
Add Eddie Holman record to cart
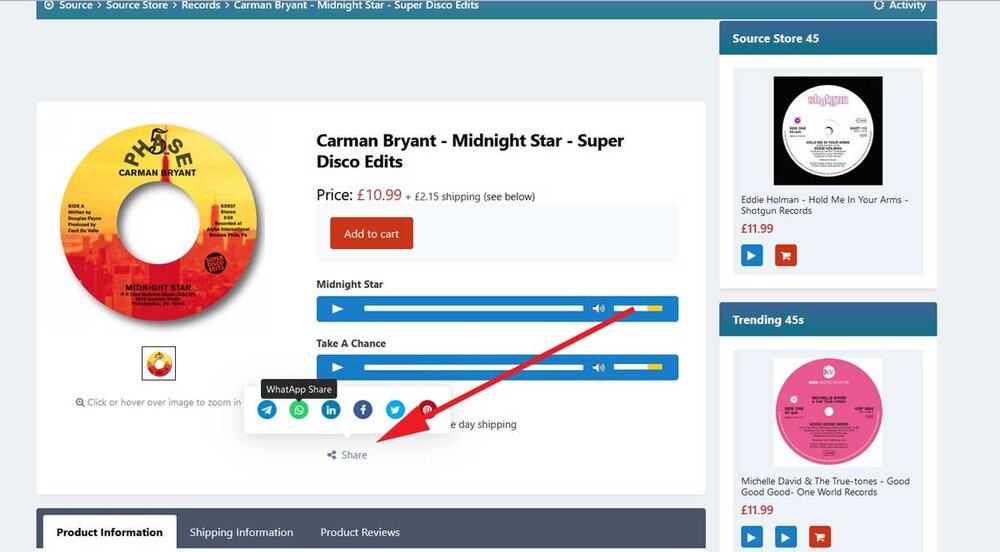[x=786, y=256]
